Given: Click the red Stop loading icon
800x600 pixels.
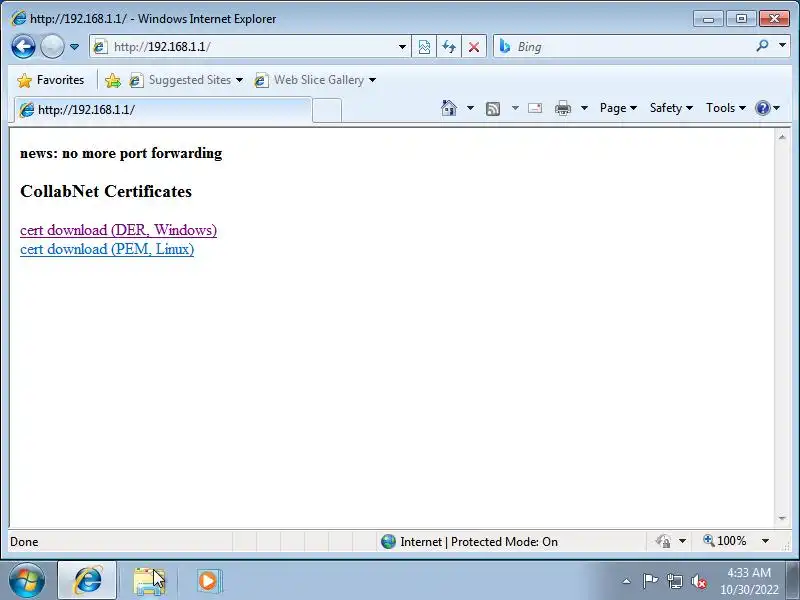Looking at the screenshot, I should tap(473, 47).
